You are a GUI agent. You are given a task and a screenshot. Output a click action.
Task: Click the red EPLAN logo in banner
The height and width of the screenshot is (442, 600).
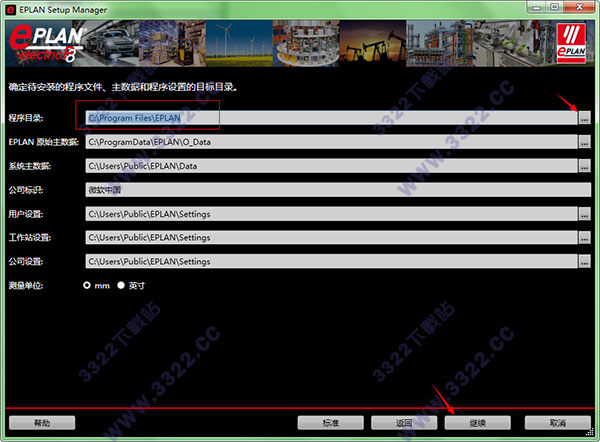coord(571,43)
